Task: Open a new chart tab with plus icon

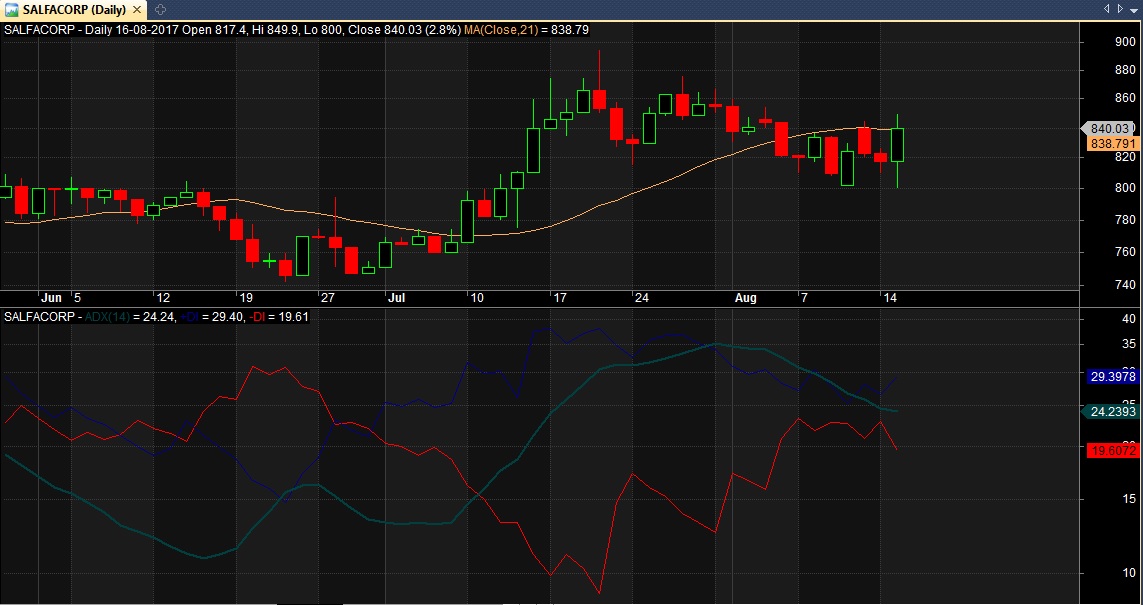Action: pyautogui.click(x=161, y=9)
